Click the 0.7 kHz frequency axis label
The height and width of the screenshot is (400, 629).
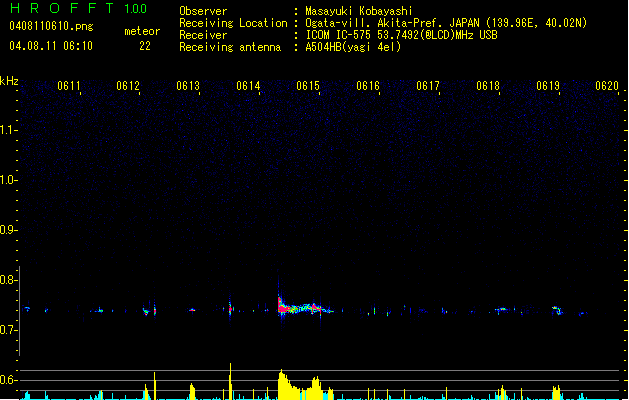point(8,330)
